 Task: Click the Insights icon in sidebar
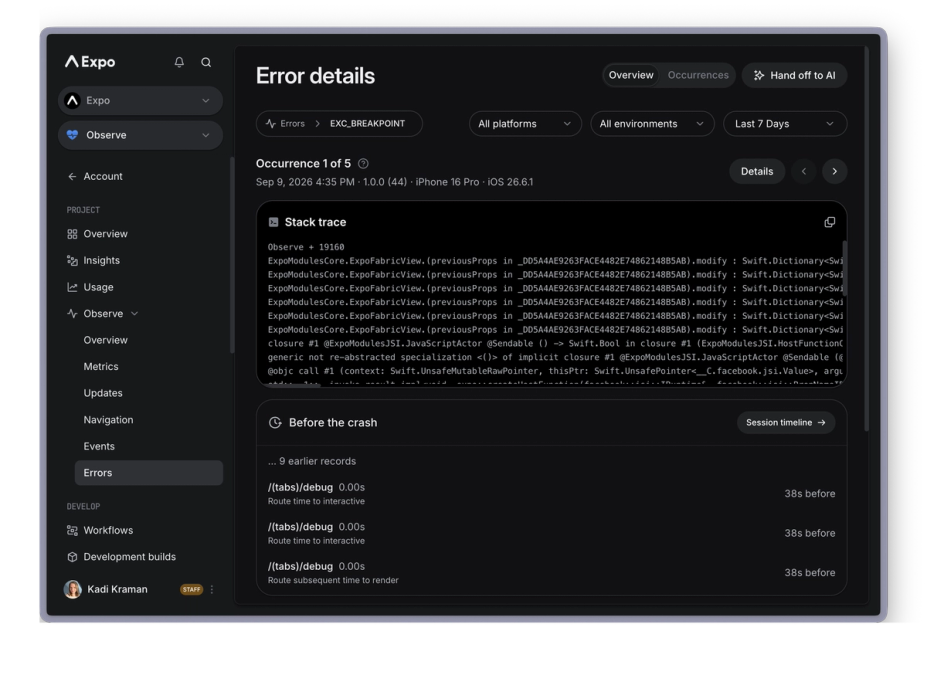coord(72,261)
